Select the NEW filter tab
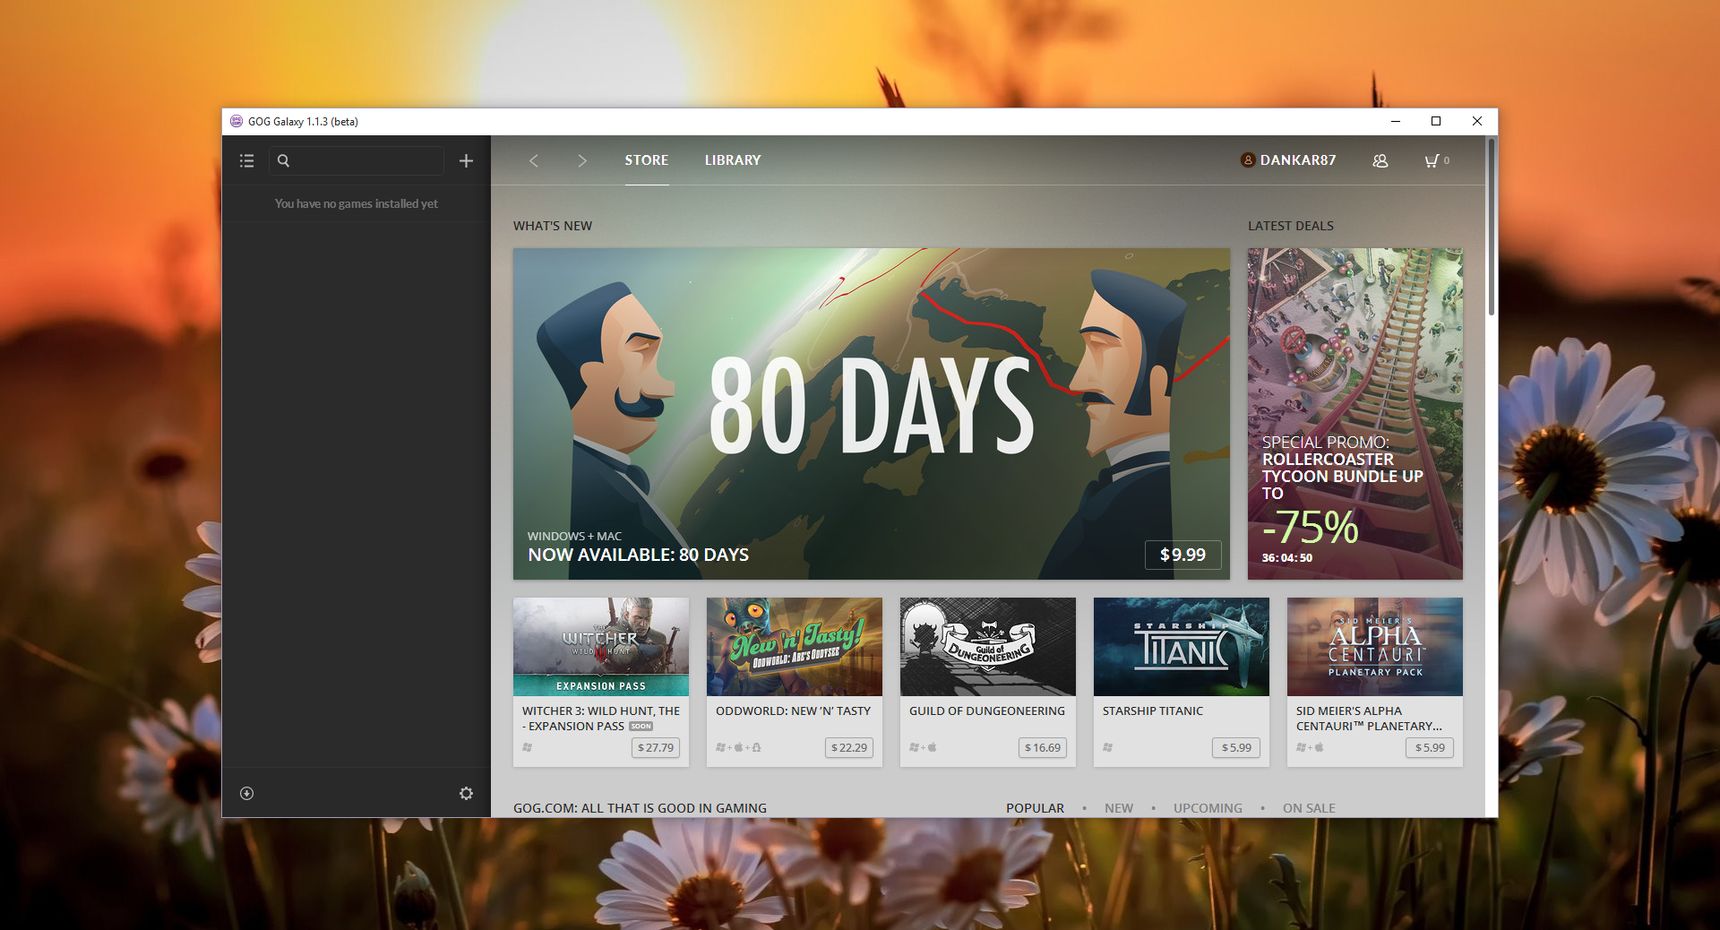 (x=1119, y=808)
